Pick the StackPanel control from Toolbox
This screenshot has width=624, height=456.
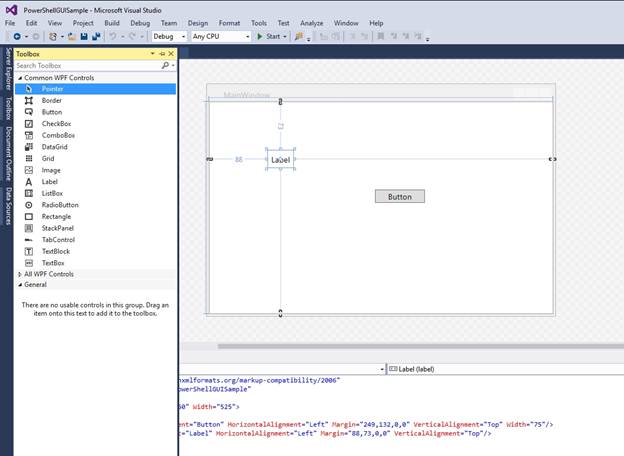tap(96, 228)
